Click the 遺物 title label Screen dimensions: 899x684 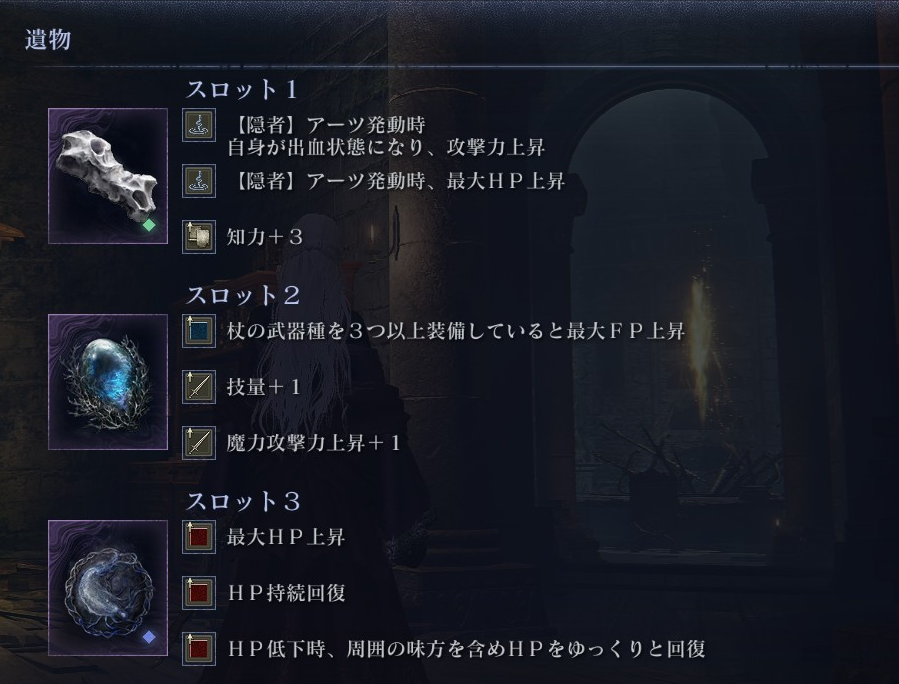tap(48, 40)
